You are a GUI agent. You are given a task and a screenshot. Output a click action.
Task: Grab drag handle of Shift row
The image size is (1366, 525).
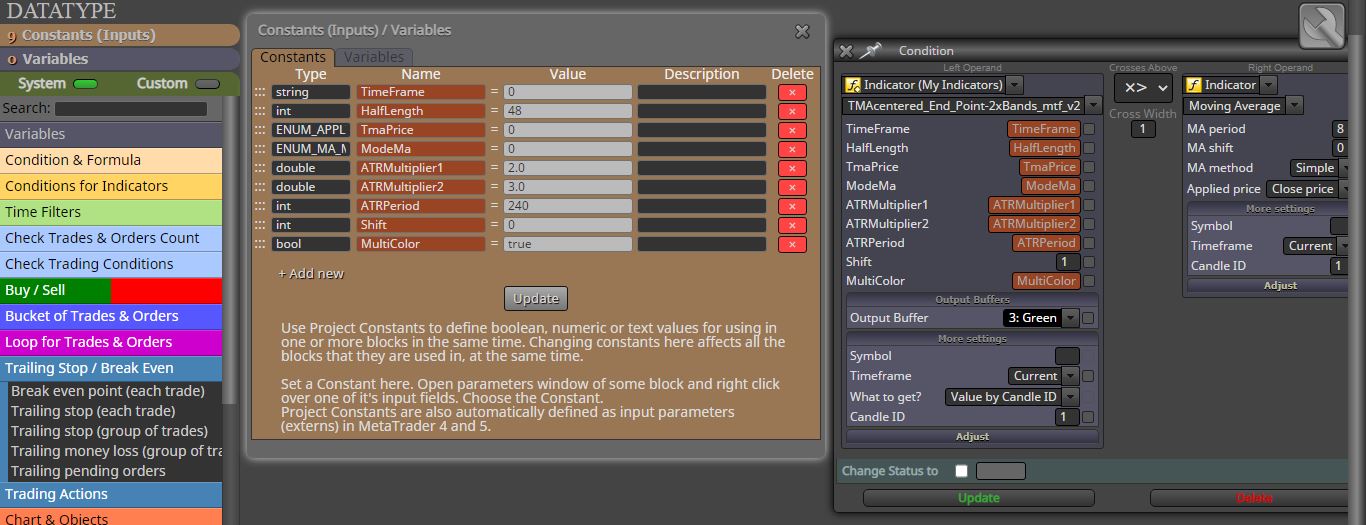pos(260,225)
